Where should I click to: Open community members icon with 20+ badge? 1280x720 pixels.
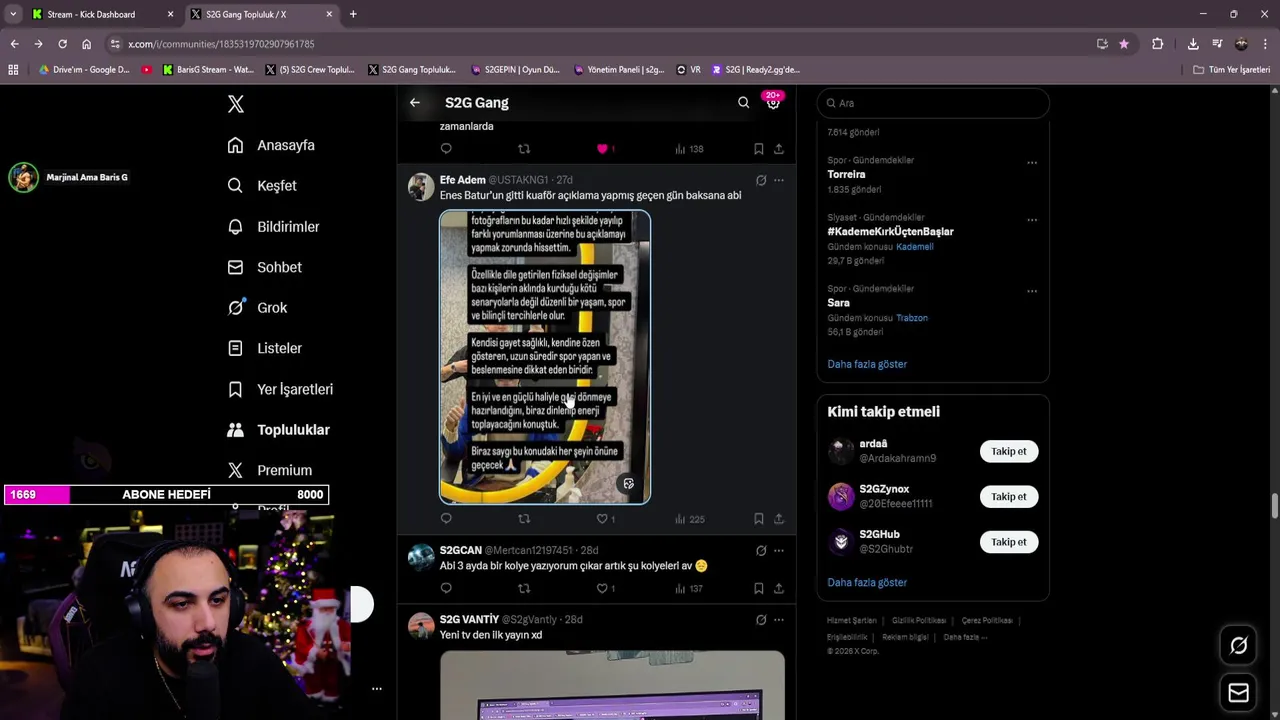[773, 102]
